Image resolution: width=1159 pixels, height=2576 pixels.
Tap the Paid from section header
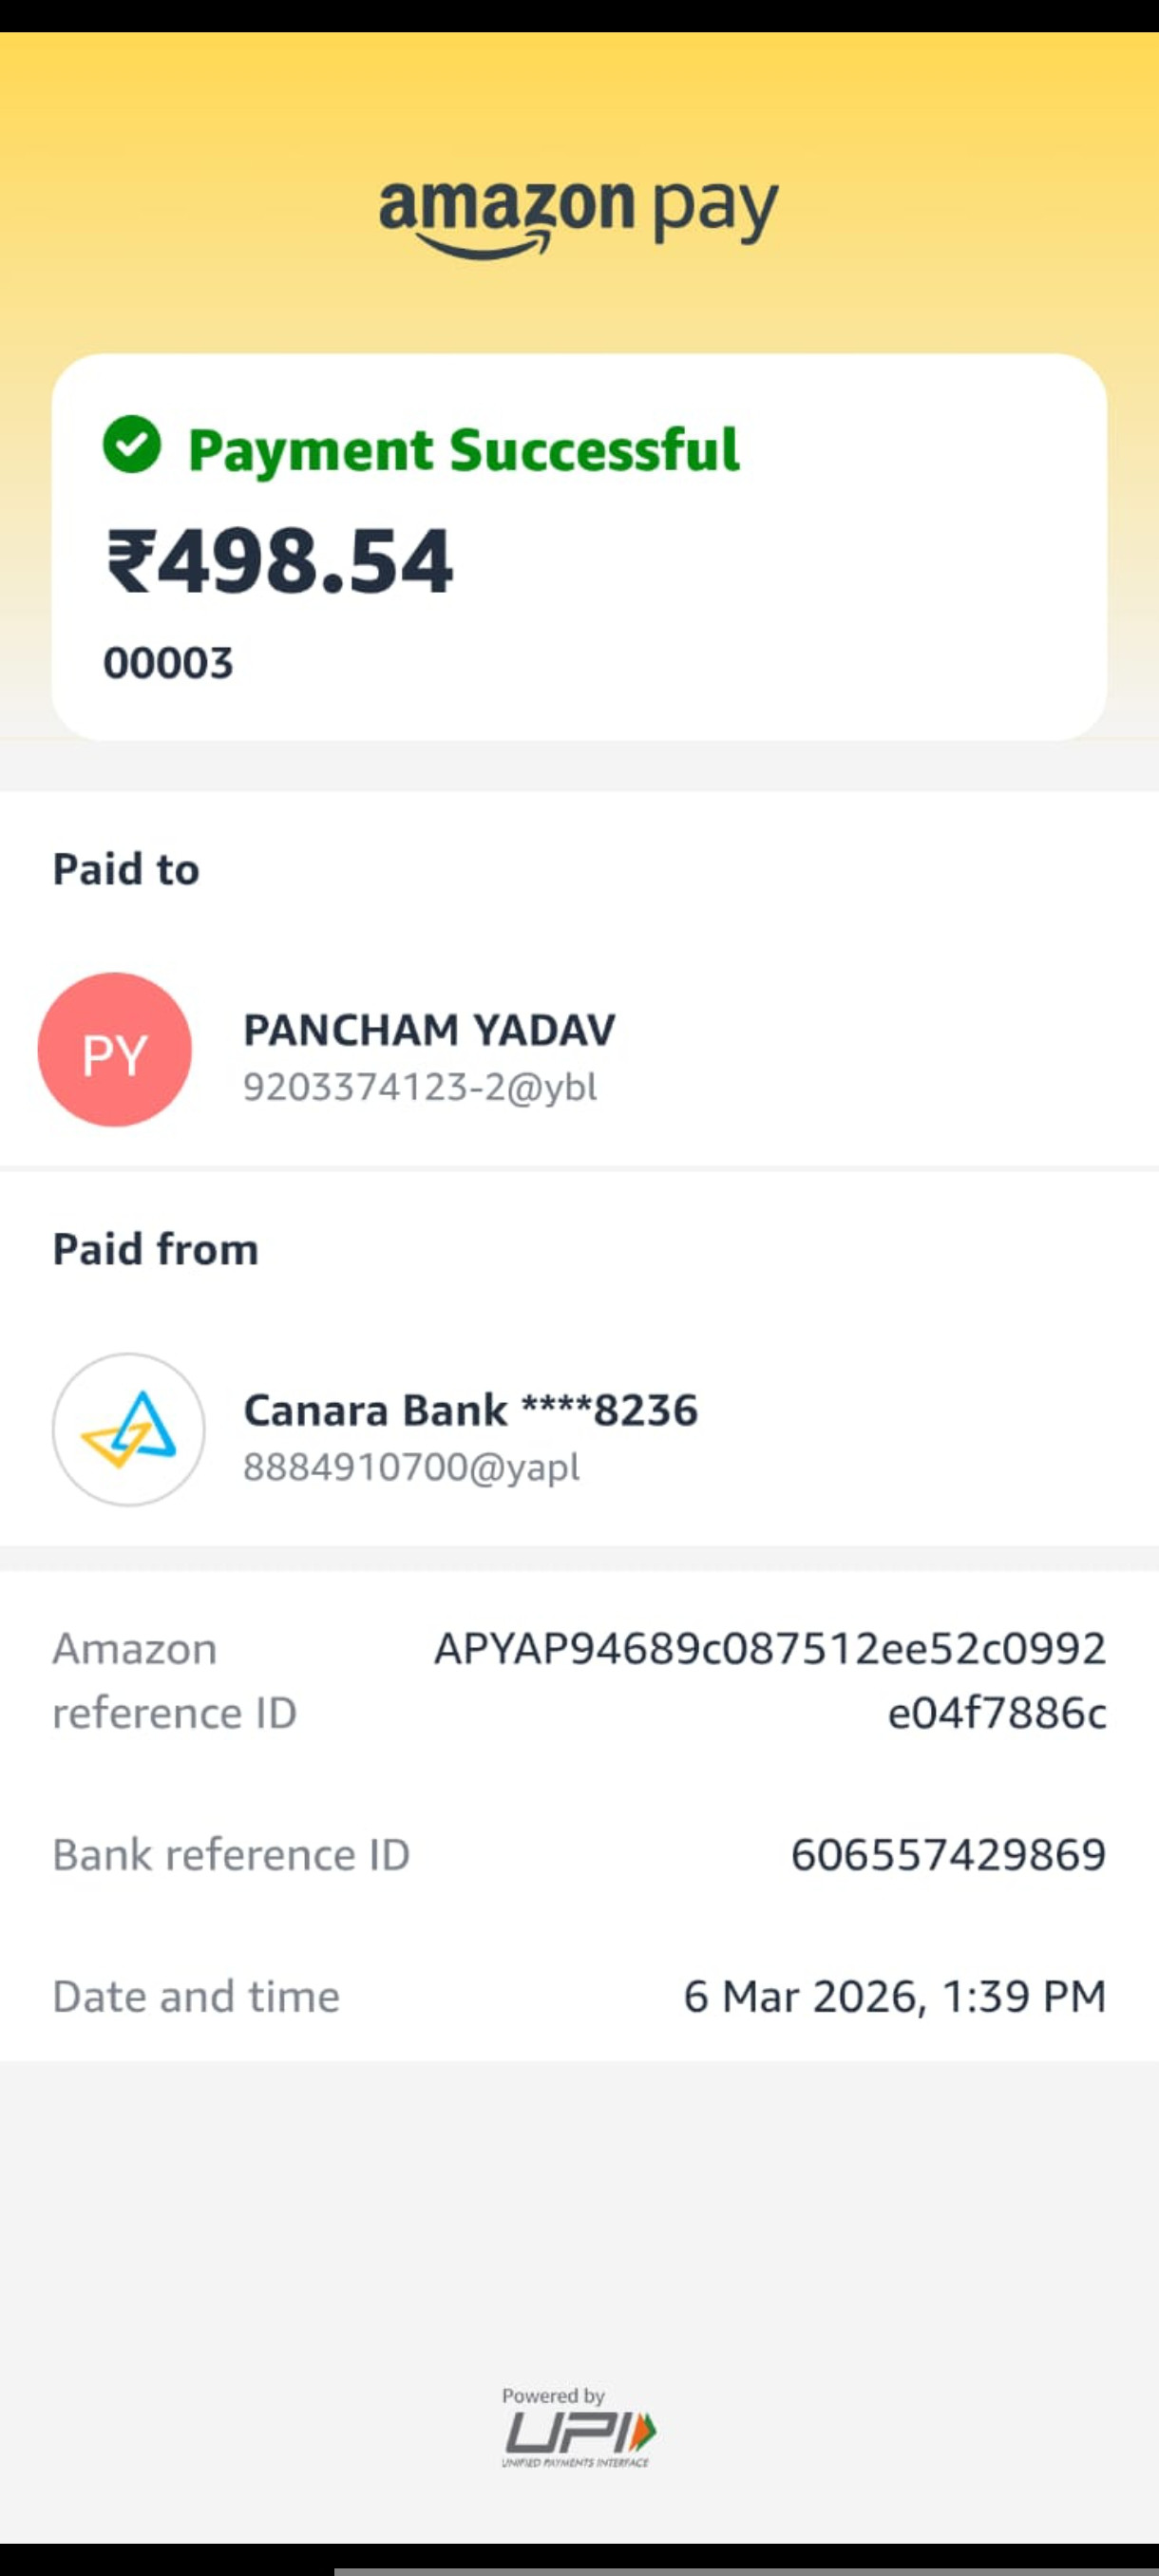pyautogui.click(x=156, y=1249)
